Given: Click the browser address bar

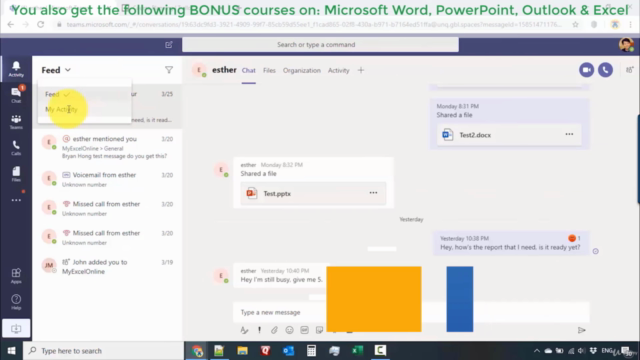Looking at the screenshot, I should (x=314, y=24).
